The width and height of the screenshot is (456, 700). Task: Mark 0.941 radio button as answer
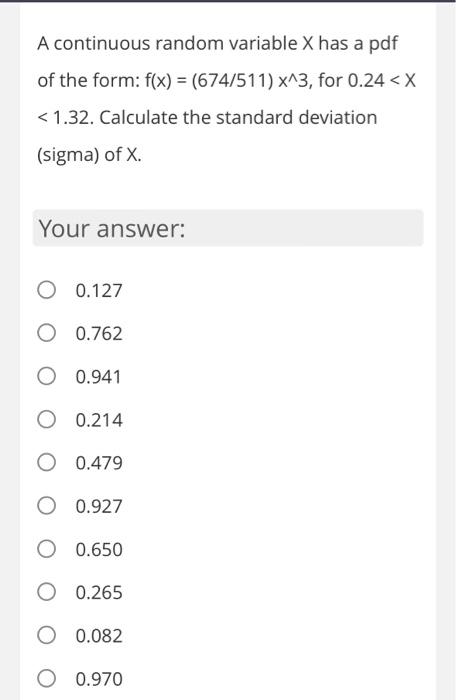coord(46,377)
